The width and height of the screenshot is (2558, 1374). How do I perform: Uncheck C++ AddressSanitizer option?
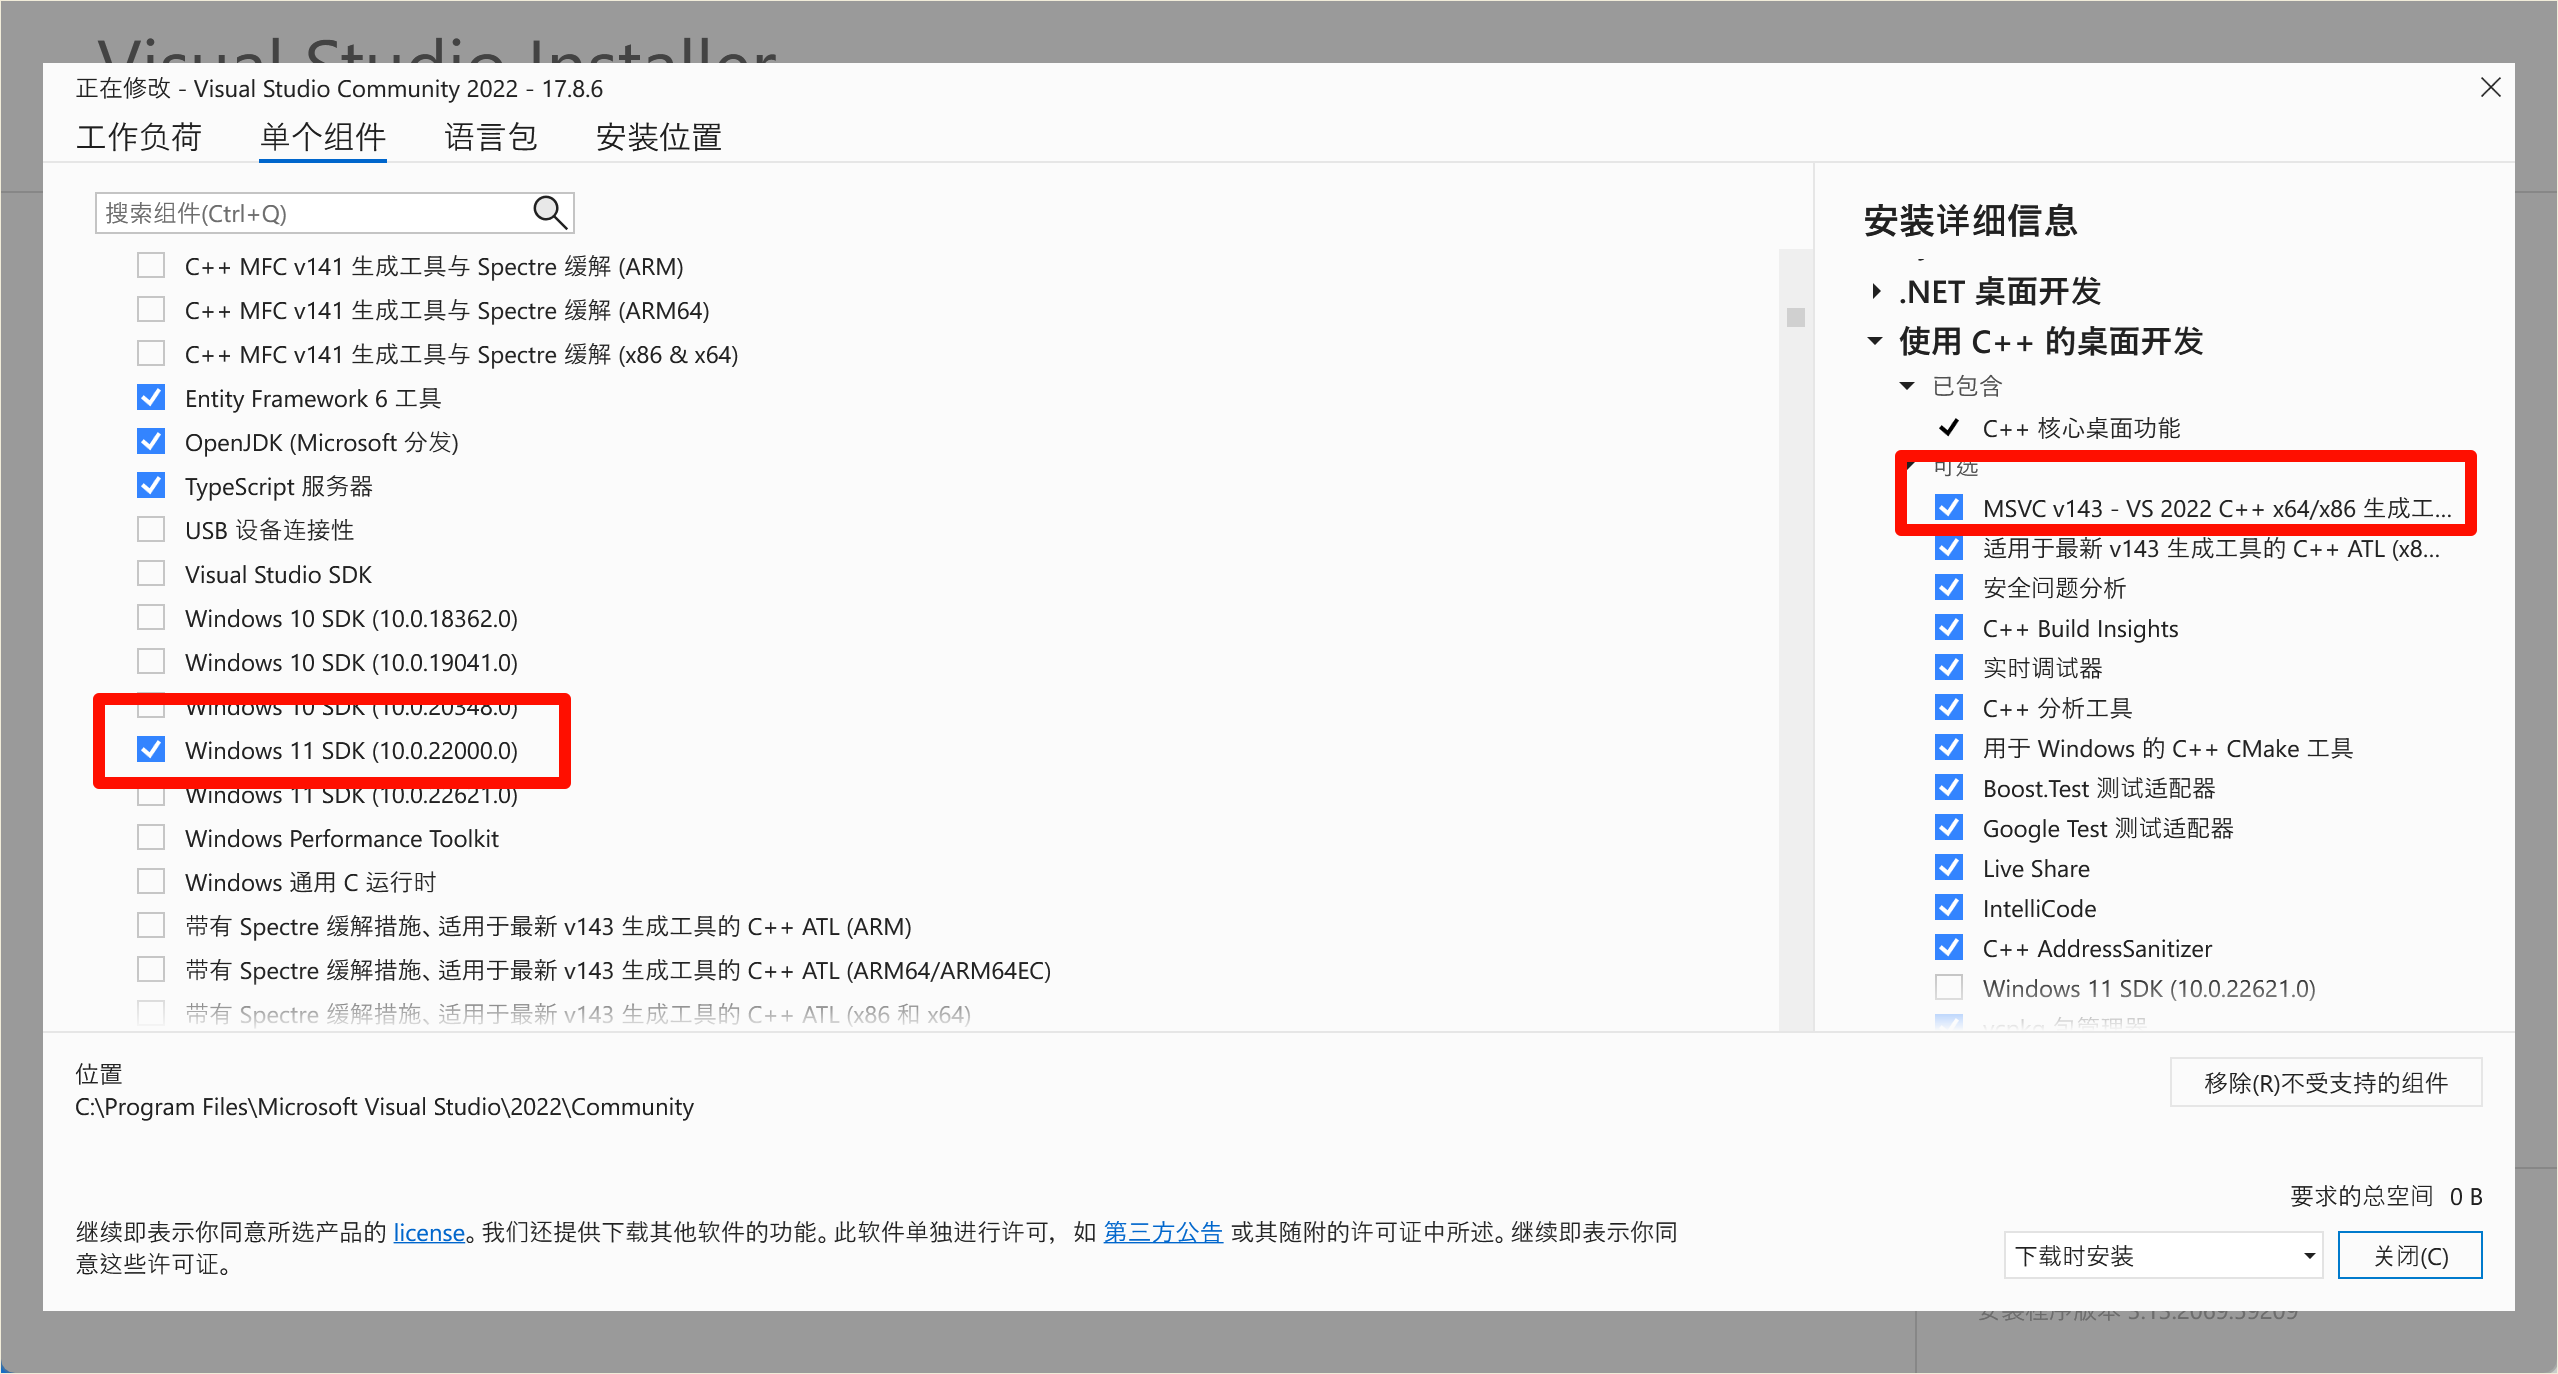[x=1949, y=948]
